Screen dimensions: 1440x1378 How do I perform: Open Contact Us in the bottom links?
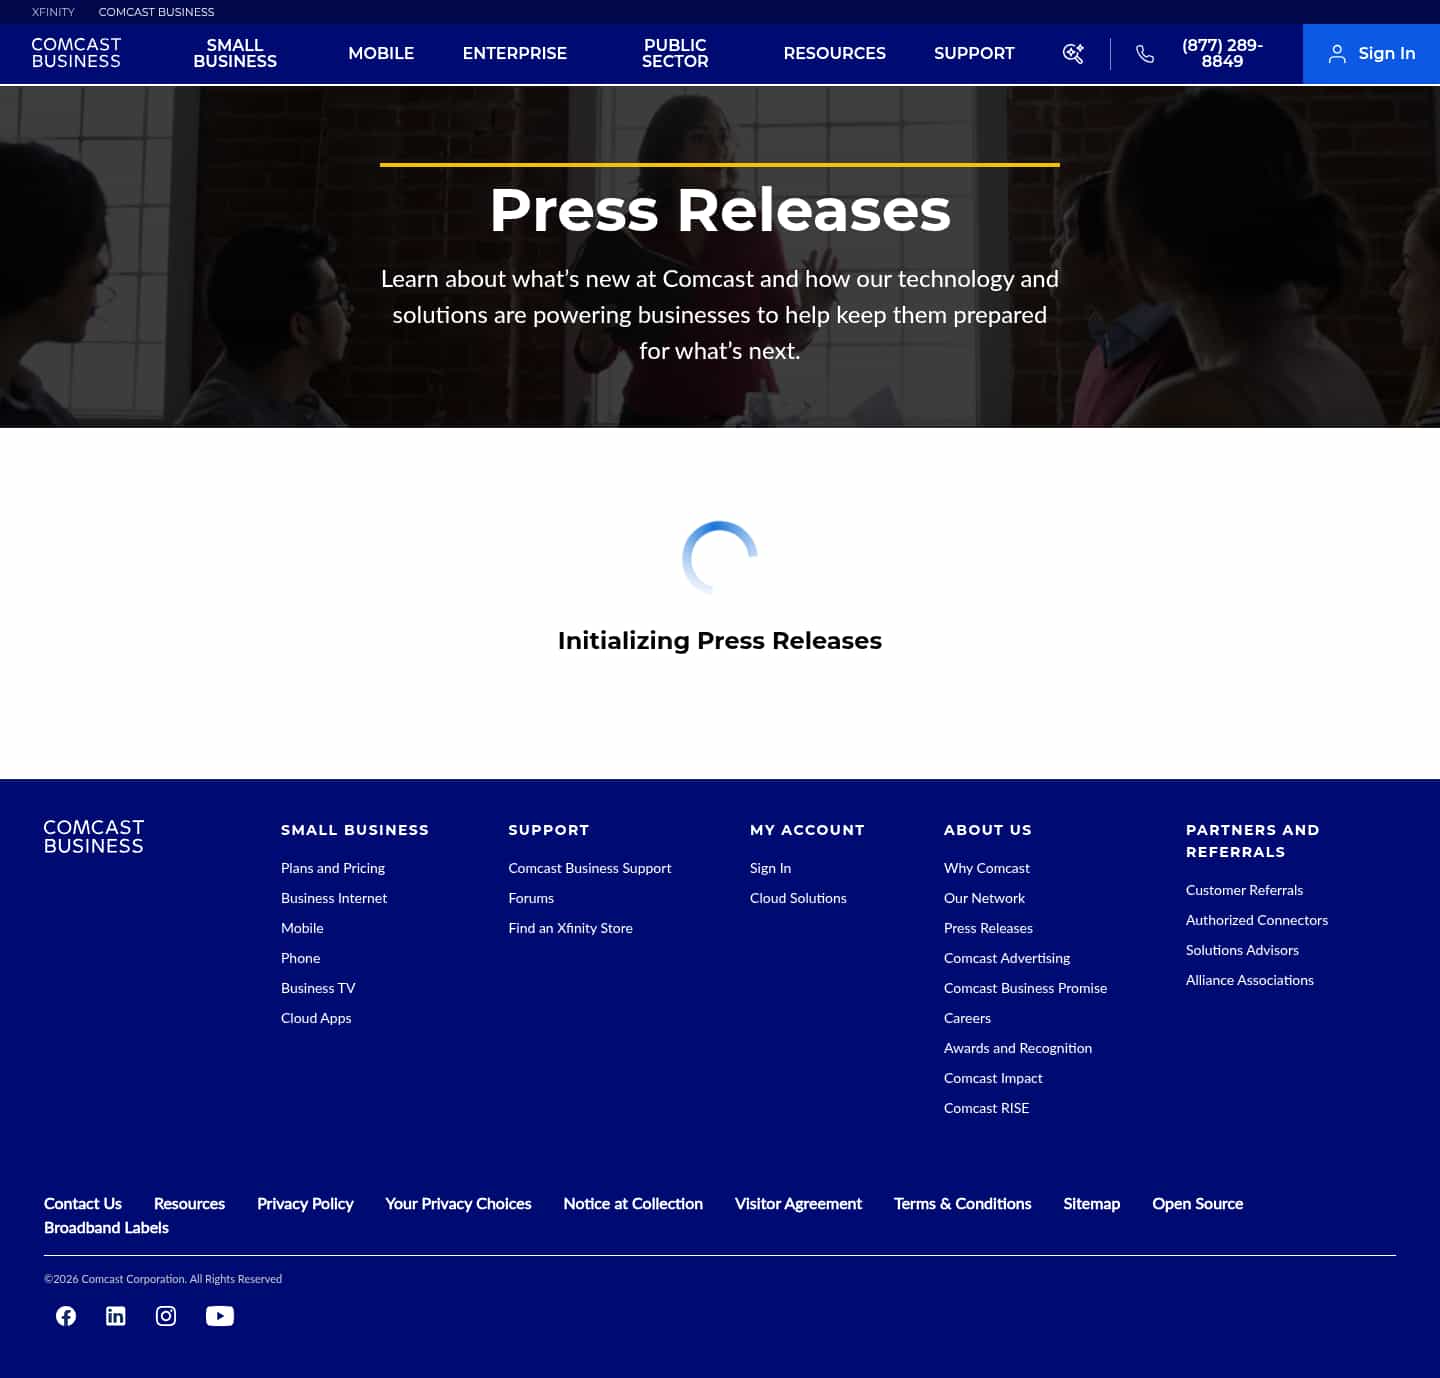tap(83, 1204)
